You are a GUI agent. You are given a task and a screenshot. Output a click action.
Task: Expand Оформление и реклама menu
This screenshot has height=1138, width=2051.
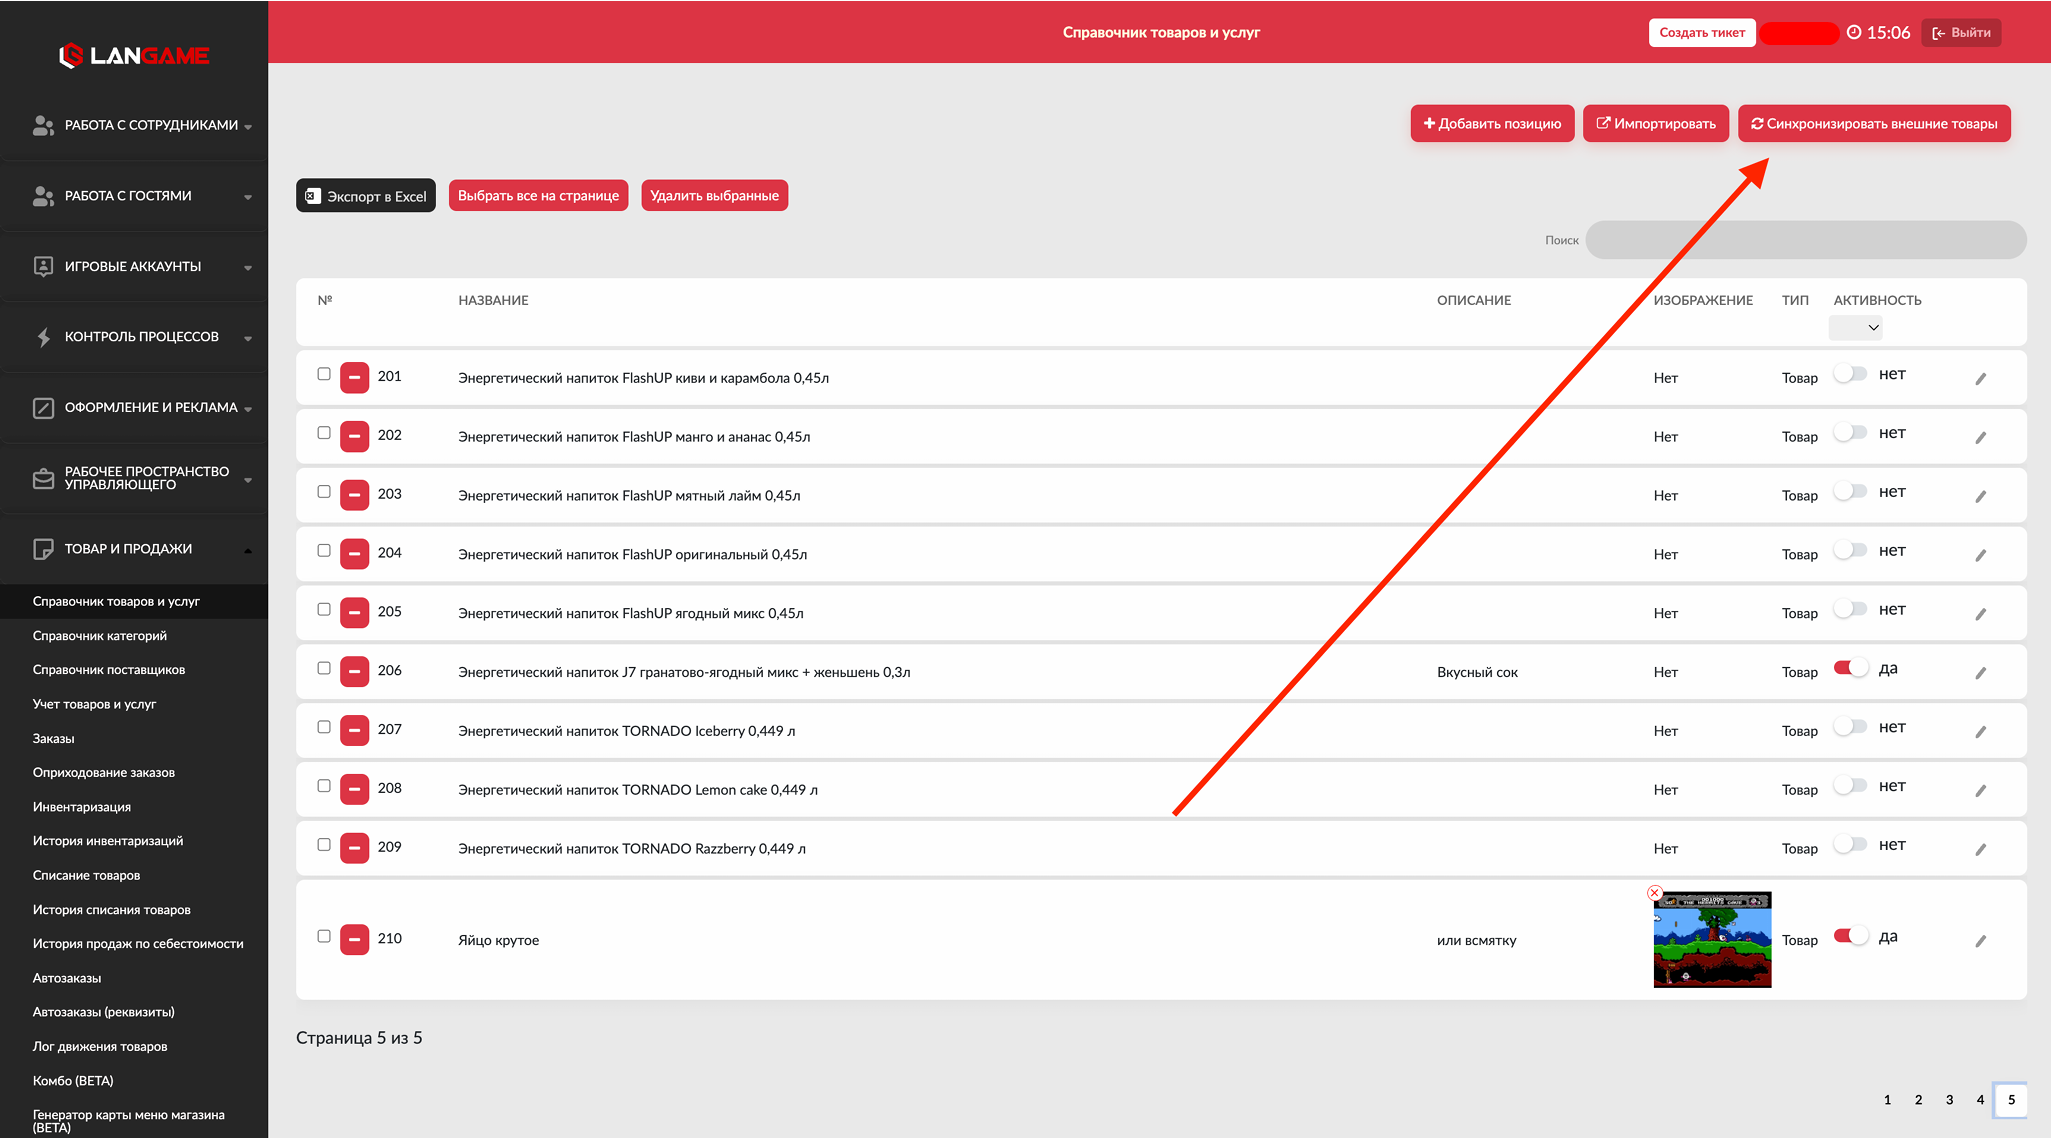pos(135,408)
